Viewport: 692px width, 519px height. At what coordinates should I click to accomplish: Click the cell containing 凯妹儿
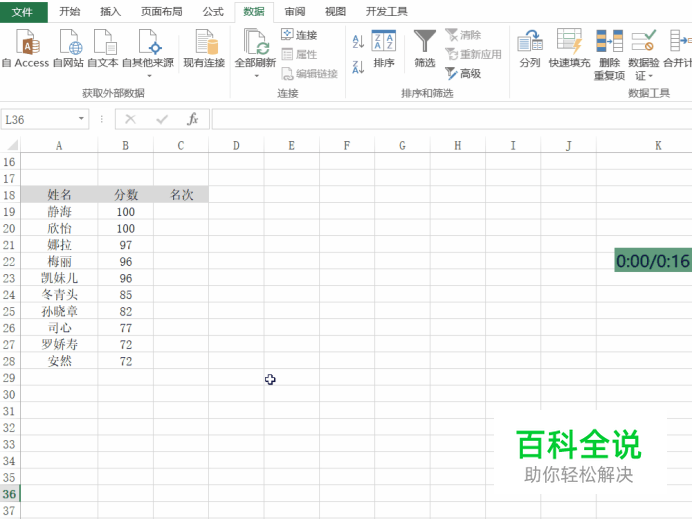pos(59,278)
